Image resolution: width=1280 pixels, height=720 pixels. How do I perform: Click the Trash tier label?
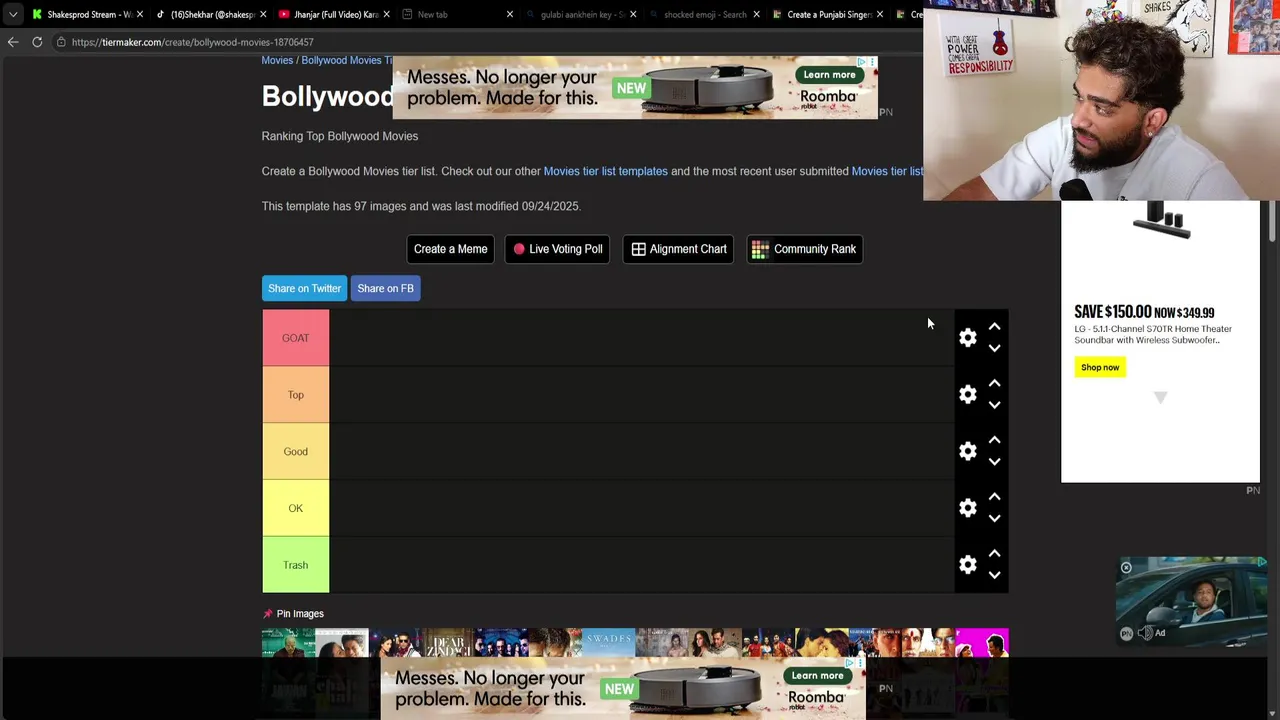click(x=295, y=565)
